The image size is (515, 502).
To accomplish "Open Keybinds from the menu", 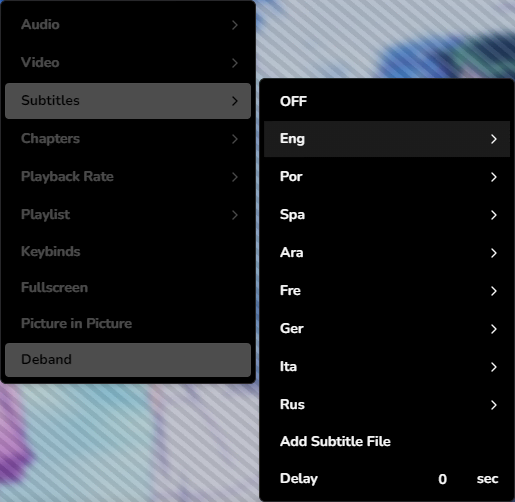I will (128, 252).
